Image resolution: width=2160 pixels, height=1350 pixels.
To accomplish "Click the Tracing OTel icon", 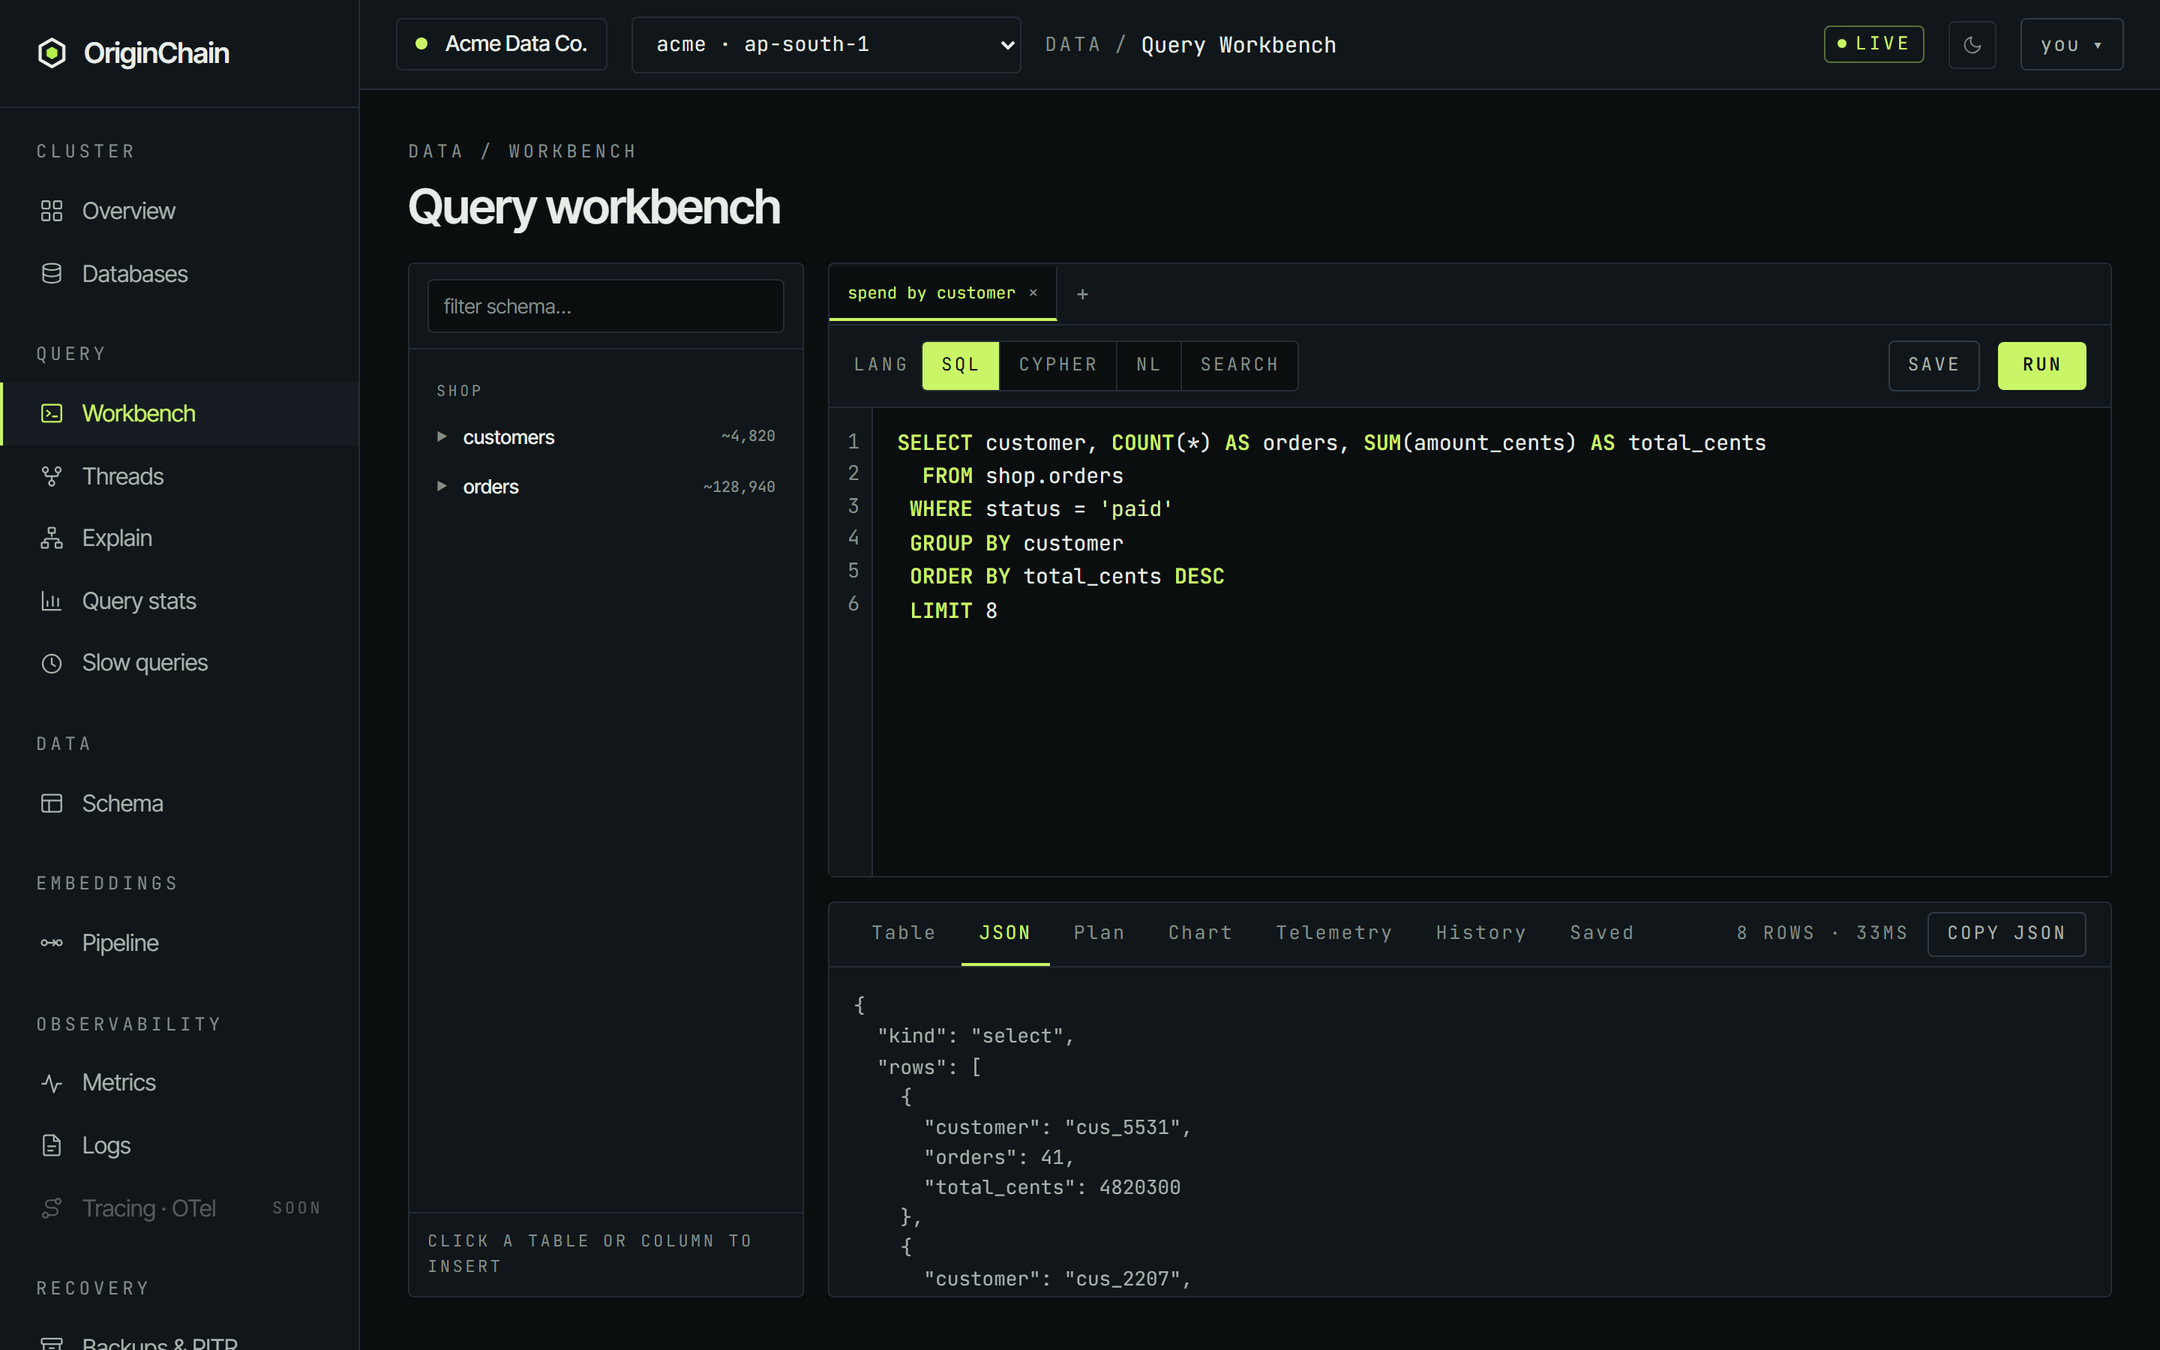I will pyautogui.click(x=52, y=1208).
